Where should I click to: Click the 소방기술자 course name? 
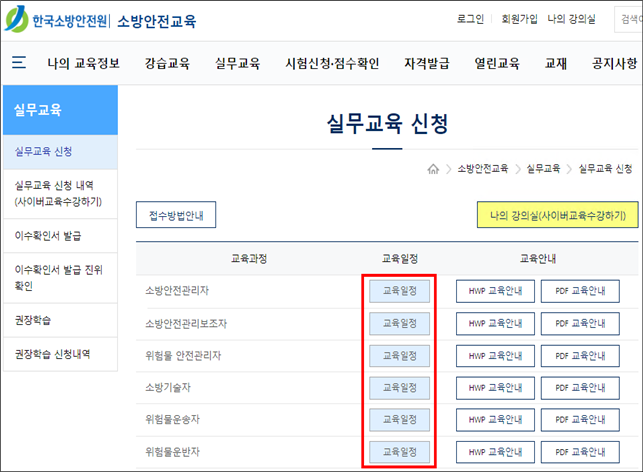pyautogui.click(x=168, y=388)
